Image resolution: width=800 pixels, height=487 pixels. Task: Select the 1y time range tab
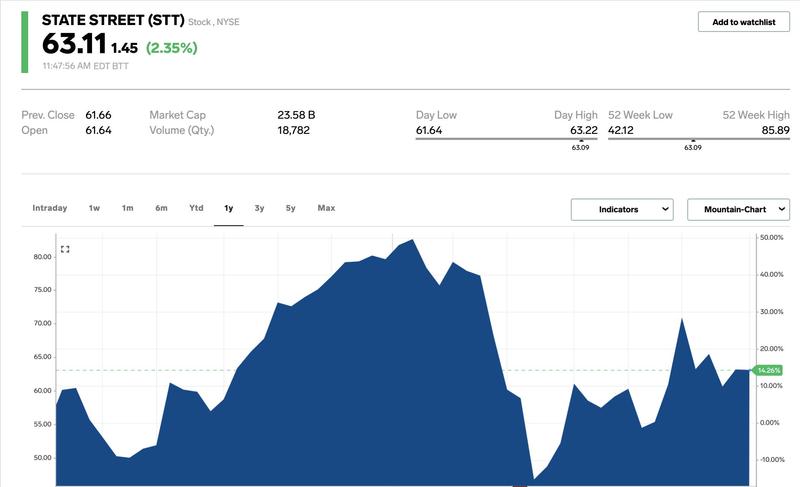pyautogui.click(x=229, y=208)
